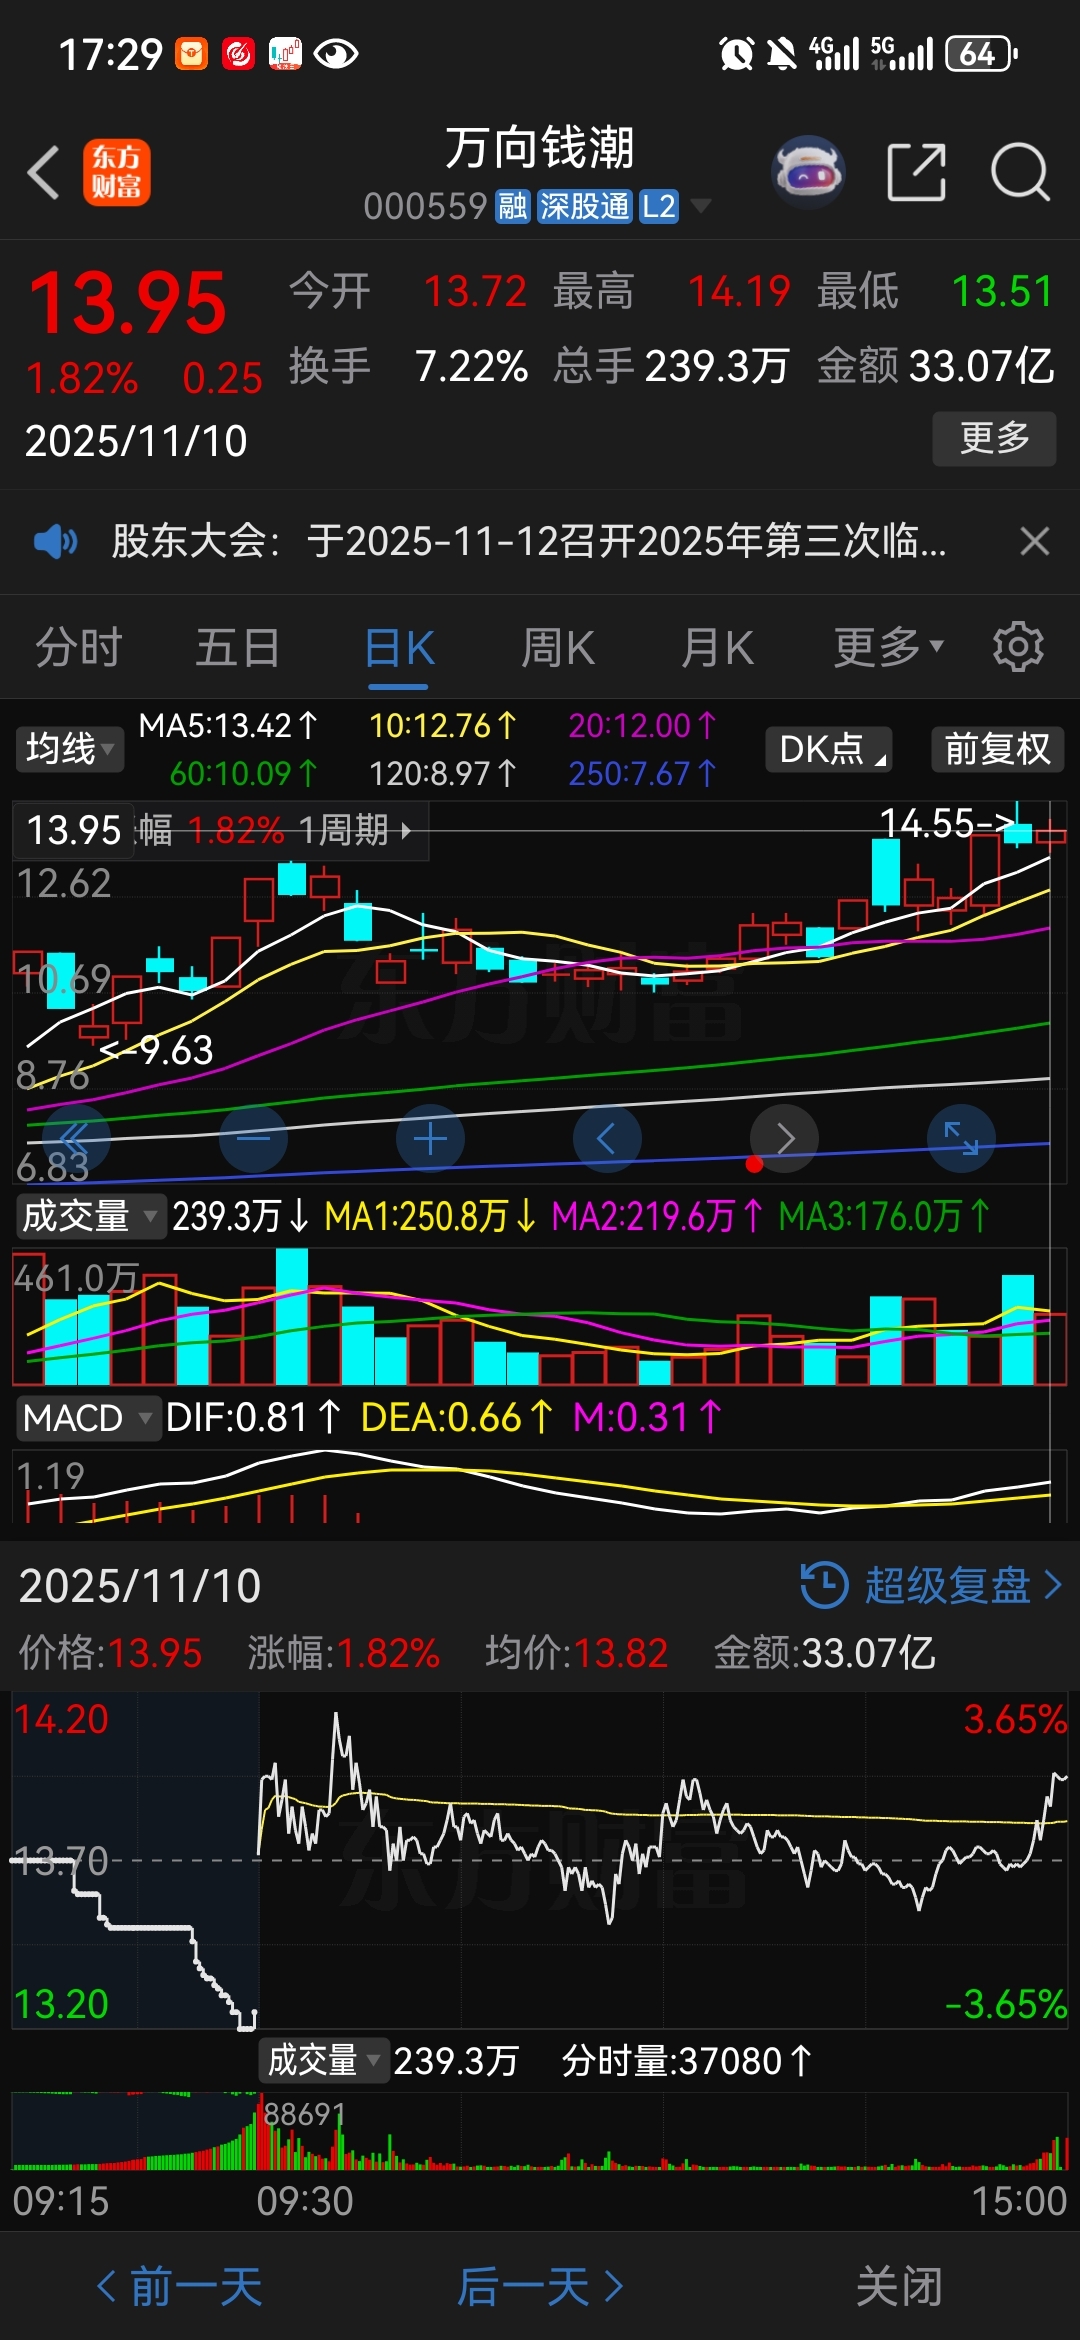The height and width of the screenshot is (2340, 1080).
Task: Switch to 五日 tab
Action: click(237, 647)
